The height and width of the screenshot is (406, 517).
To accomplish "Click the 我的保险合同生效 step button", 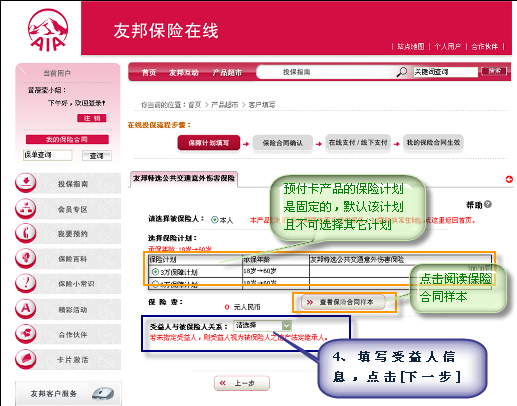I will pyautogui.click(x=433, y=143).
